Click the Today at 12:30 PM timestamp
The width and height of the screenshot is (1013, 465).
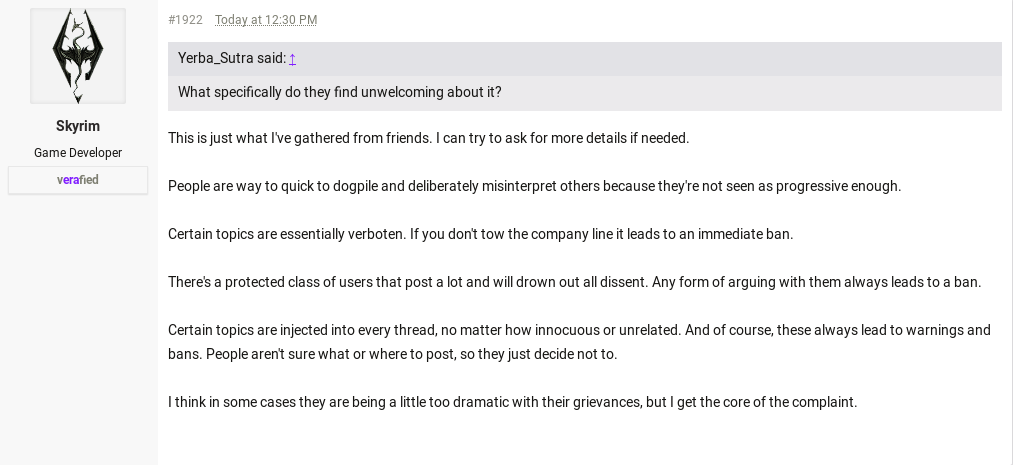tap(266, 19)
